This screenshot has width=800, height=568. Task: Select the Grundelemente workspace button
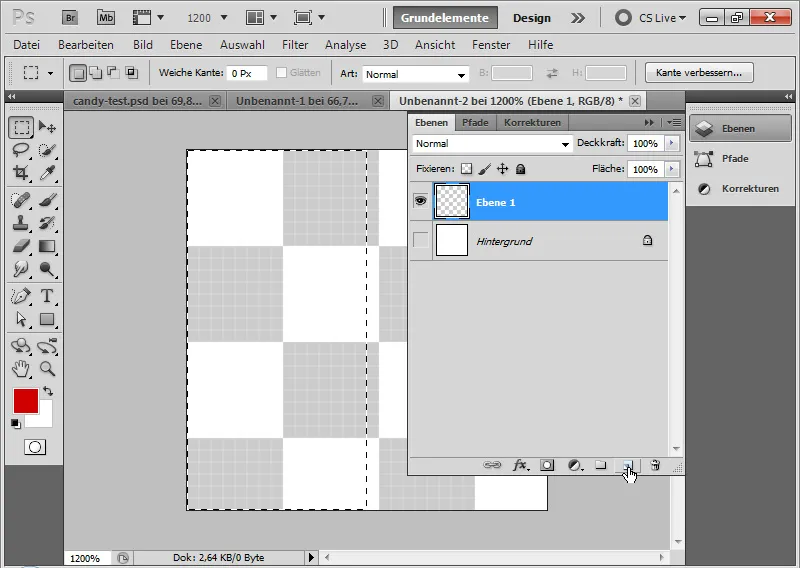click(445, 18)
